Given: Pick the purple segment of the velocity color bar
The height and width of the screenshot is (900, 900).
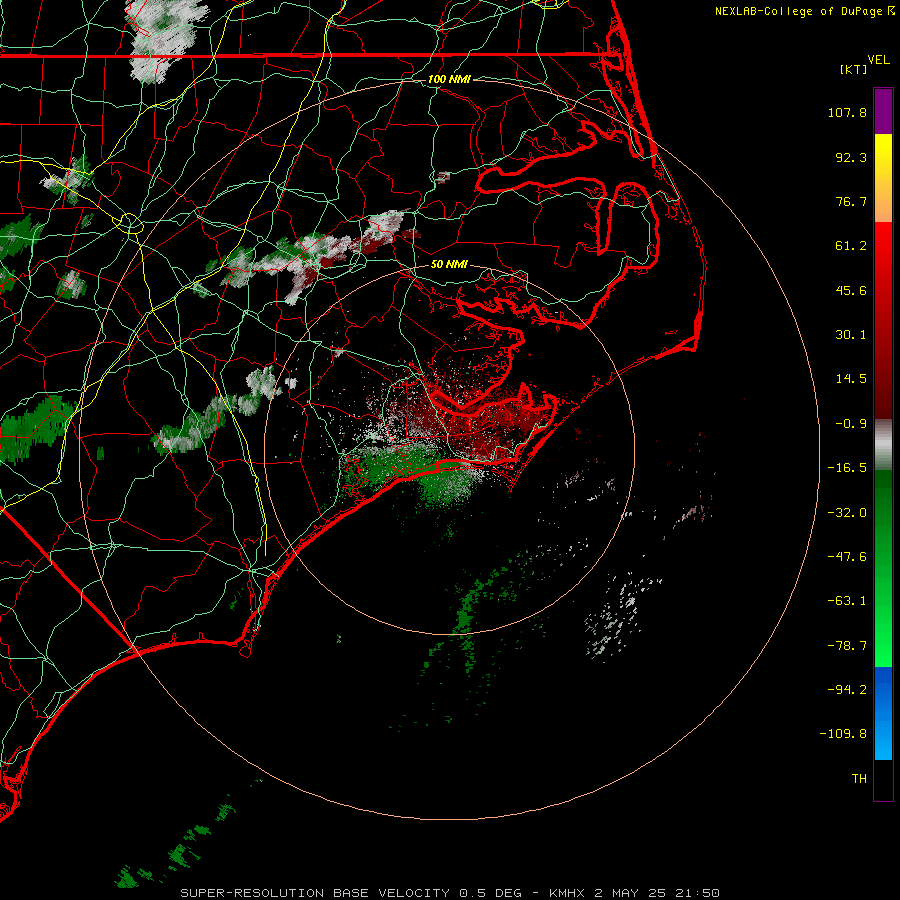Looking at the screenshot, I should 883,112.
